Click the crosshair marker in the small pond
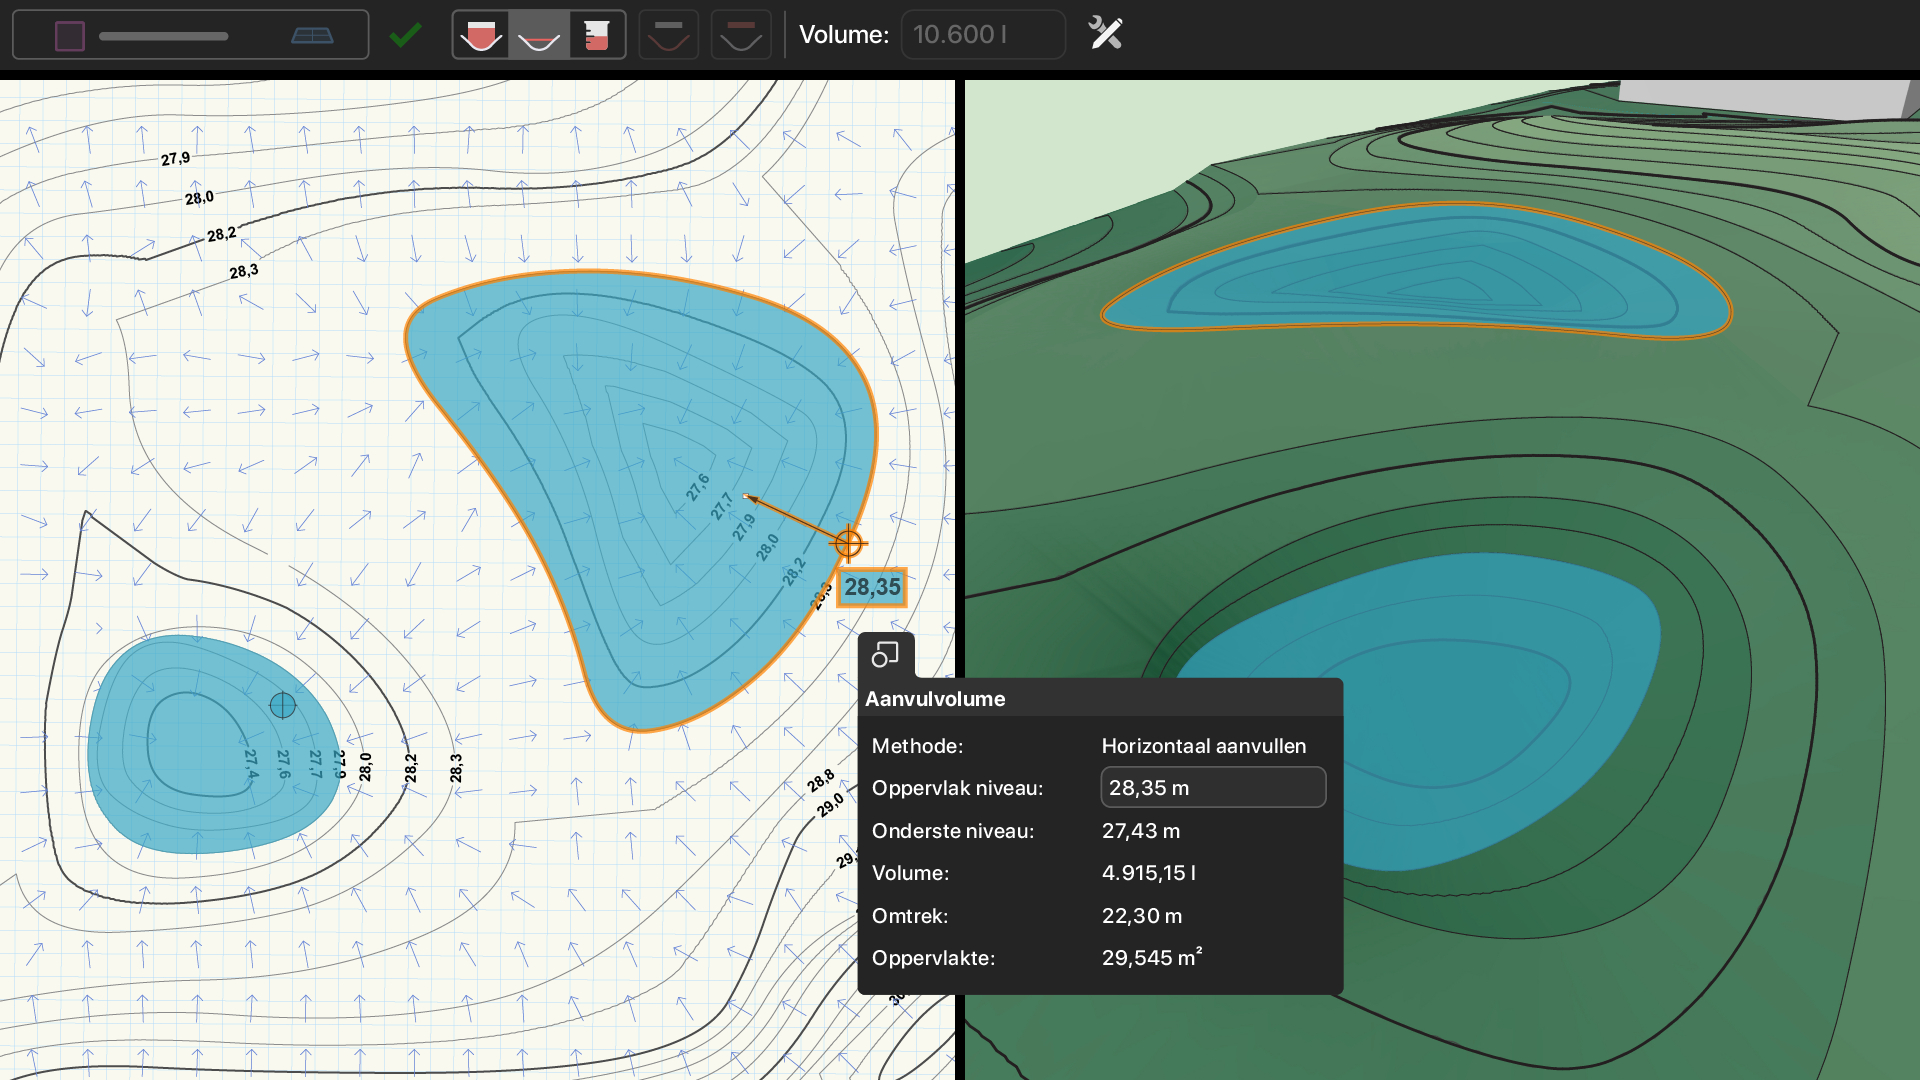 click(x=283, y=706)
